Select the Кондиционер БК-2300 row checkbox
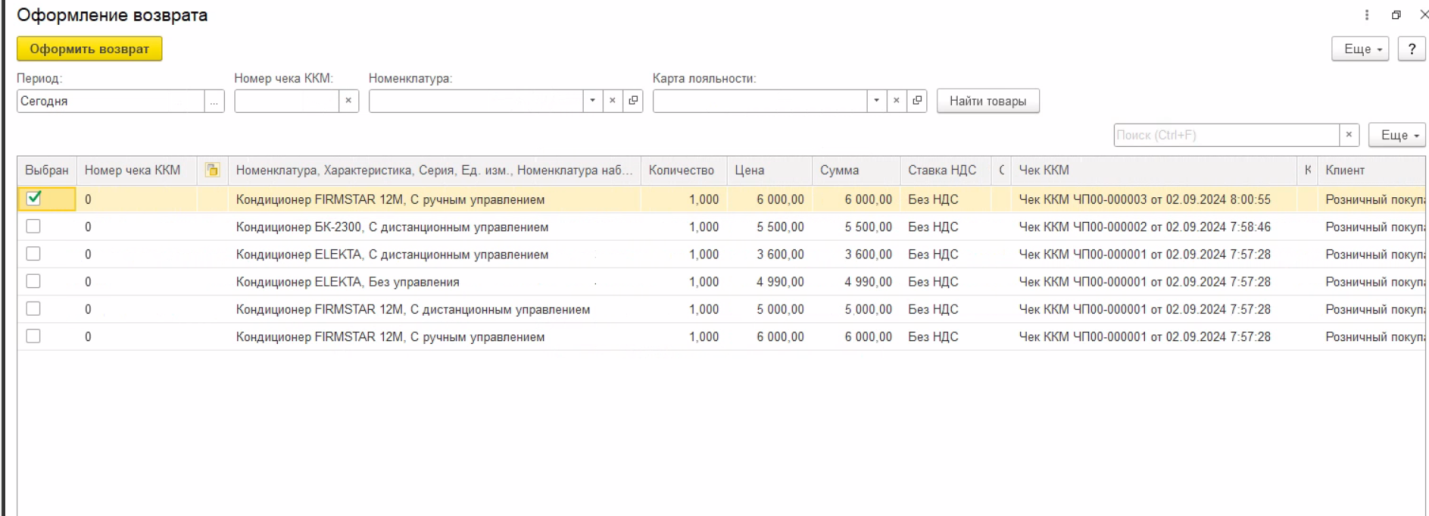This screenshot has width=1429, height=516. tap(34, 227)
